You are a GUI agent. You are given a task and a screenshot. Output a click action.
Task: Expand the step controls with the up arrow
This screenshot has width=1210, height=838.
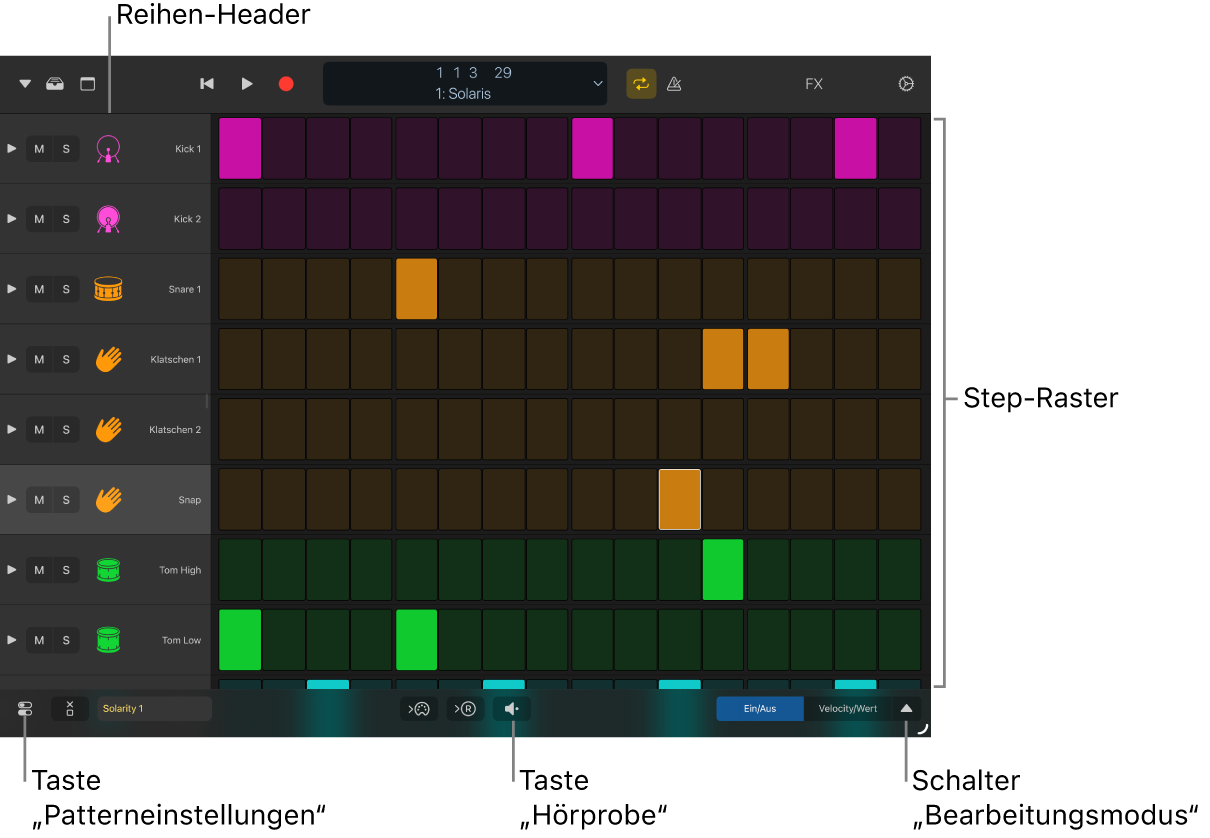(907, 708)
